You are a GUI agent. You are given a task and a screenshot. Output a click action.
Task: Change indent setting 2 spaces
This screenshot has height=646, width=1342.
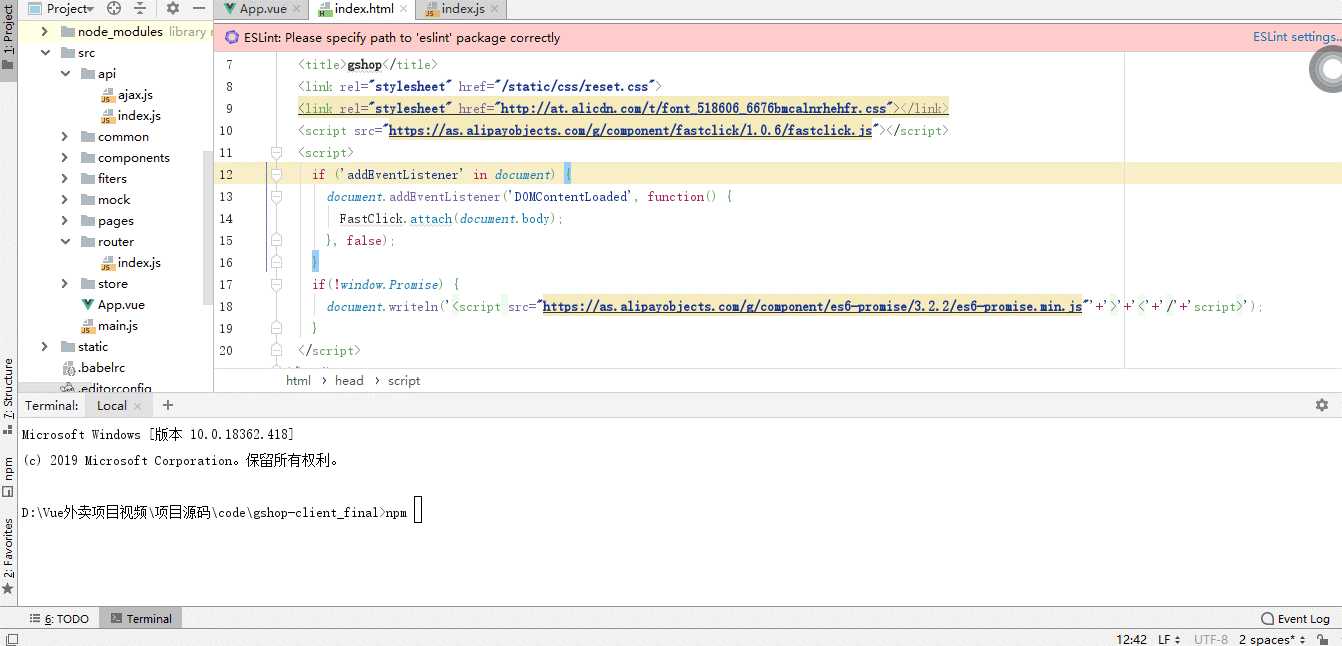[x=1273, y=639]
